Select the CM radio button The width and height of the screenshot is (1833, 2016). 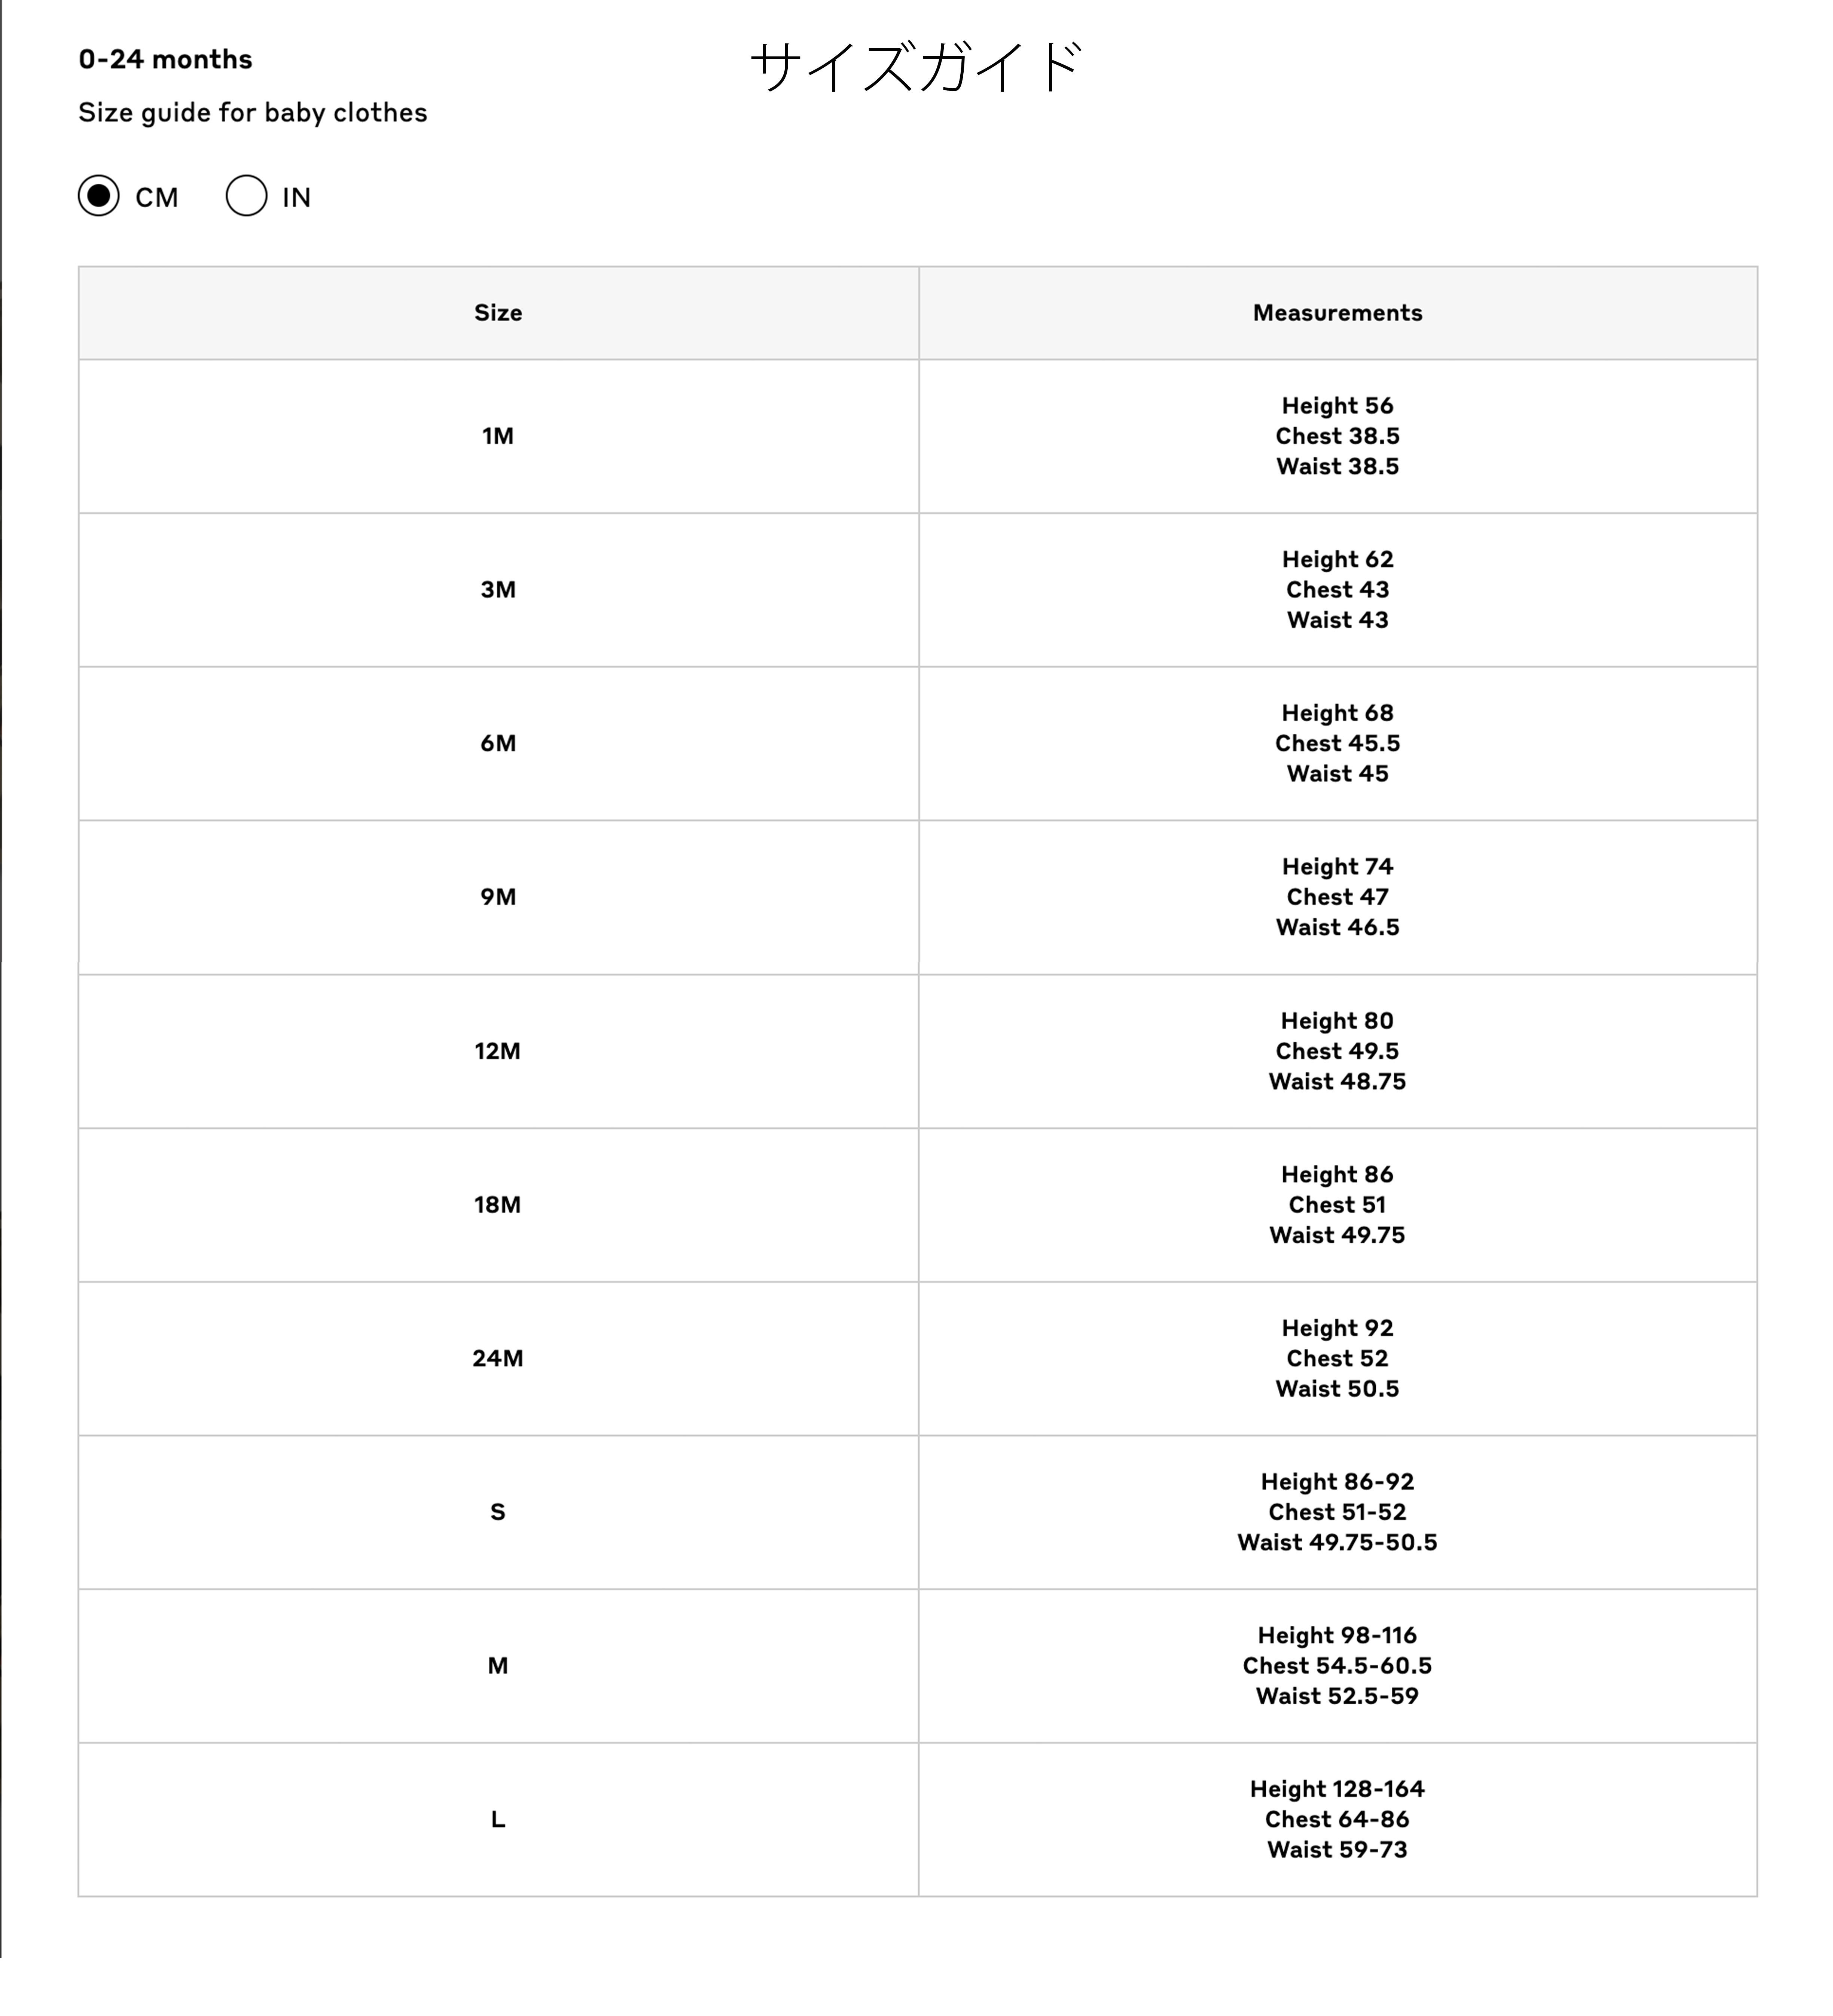click(98, 196)
